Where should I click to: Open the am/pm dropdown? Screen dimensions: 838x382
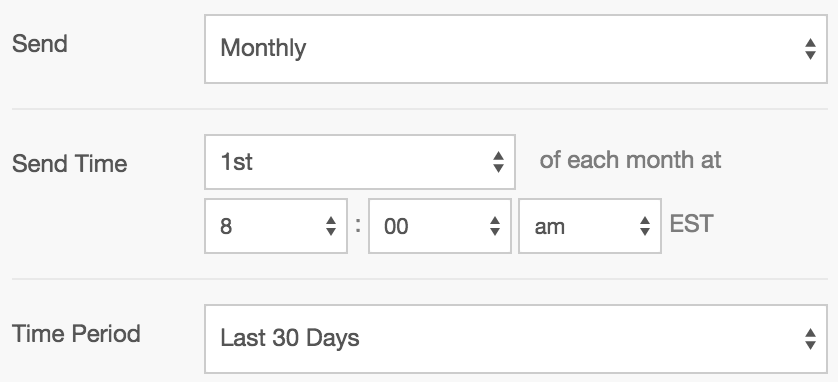(x=590, y=226)
